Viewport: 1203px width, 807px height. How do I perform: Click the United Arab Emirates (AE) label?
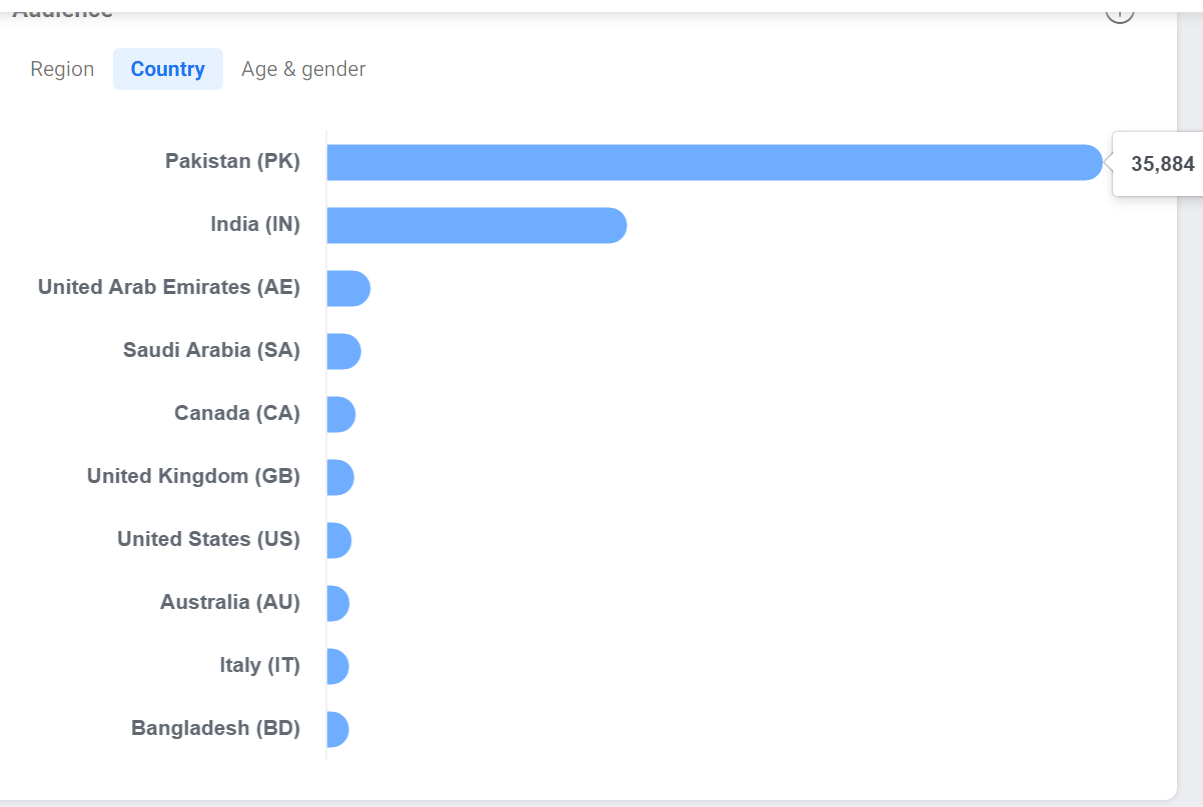pyautogui.click(x=169, y=287)
